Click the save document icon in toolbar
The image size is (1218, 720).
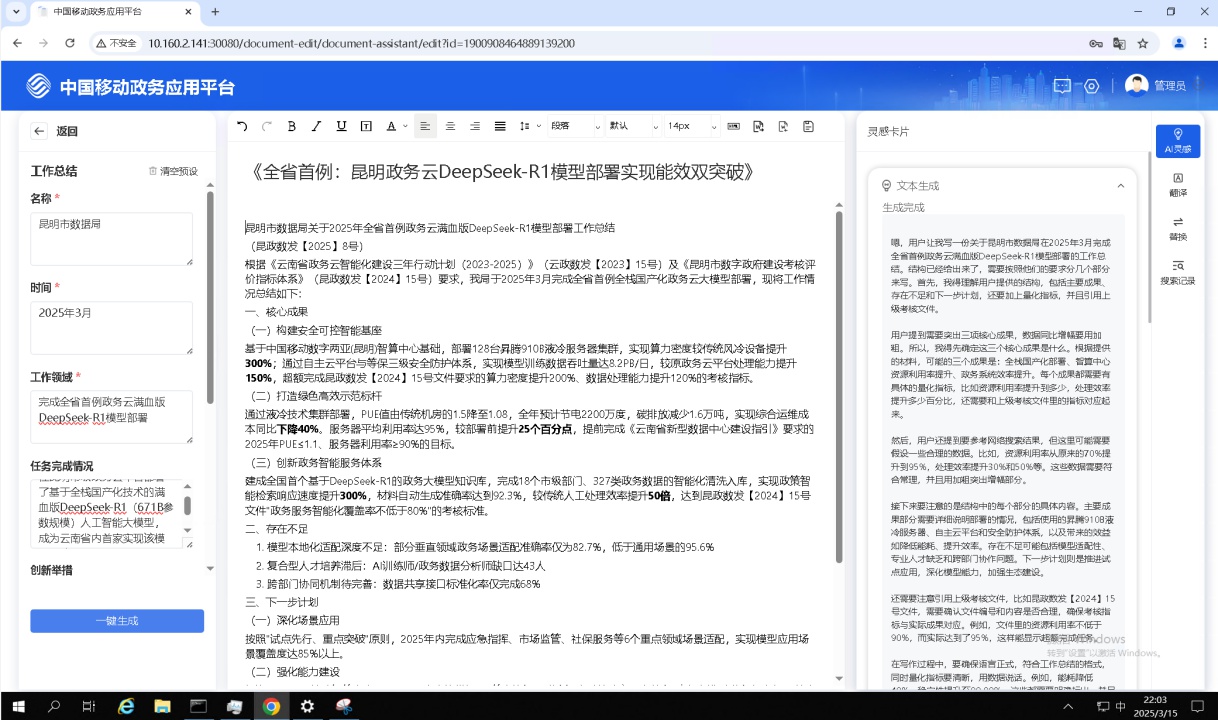coord(808,126)
